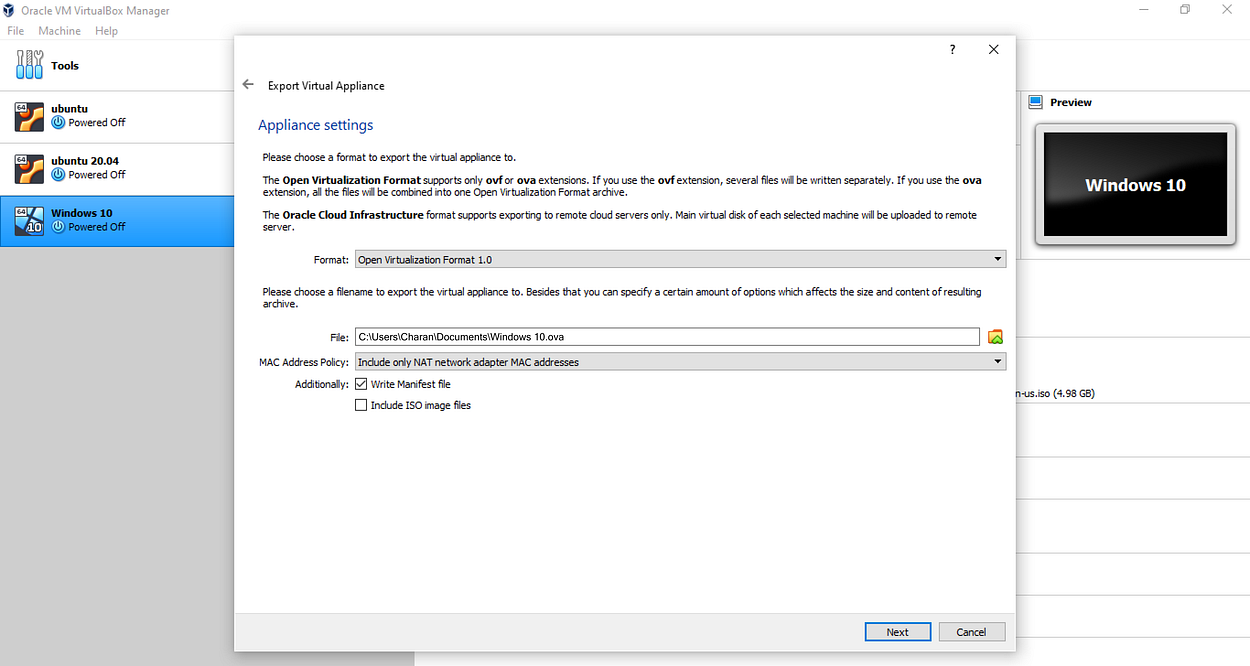Open the File menu
1250x666 pixels.
[x=16, y=31]
